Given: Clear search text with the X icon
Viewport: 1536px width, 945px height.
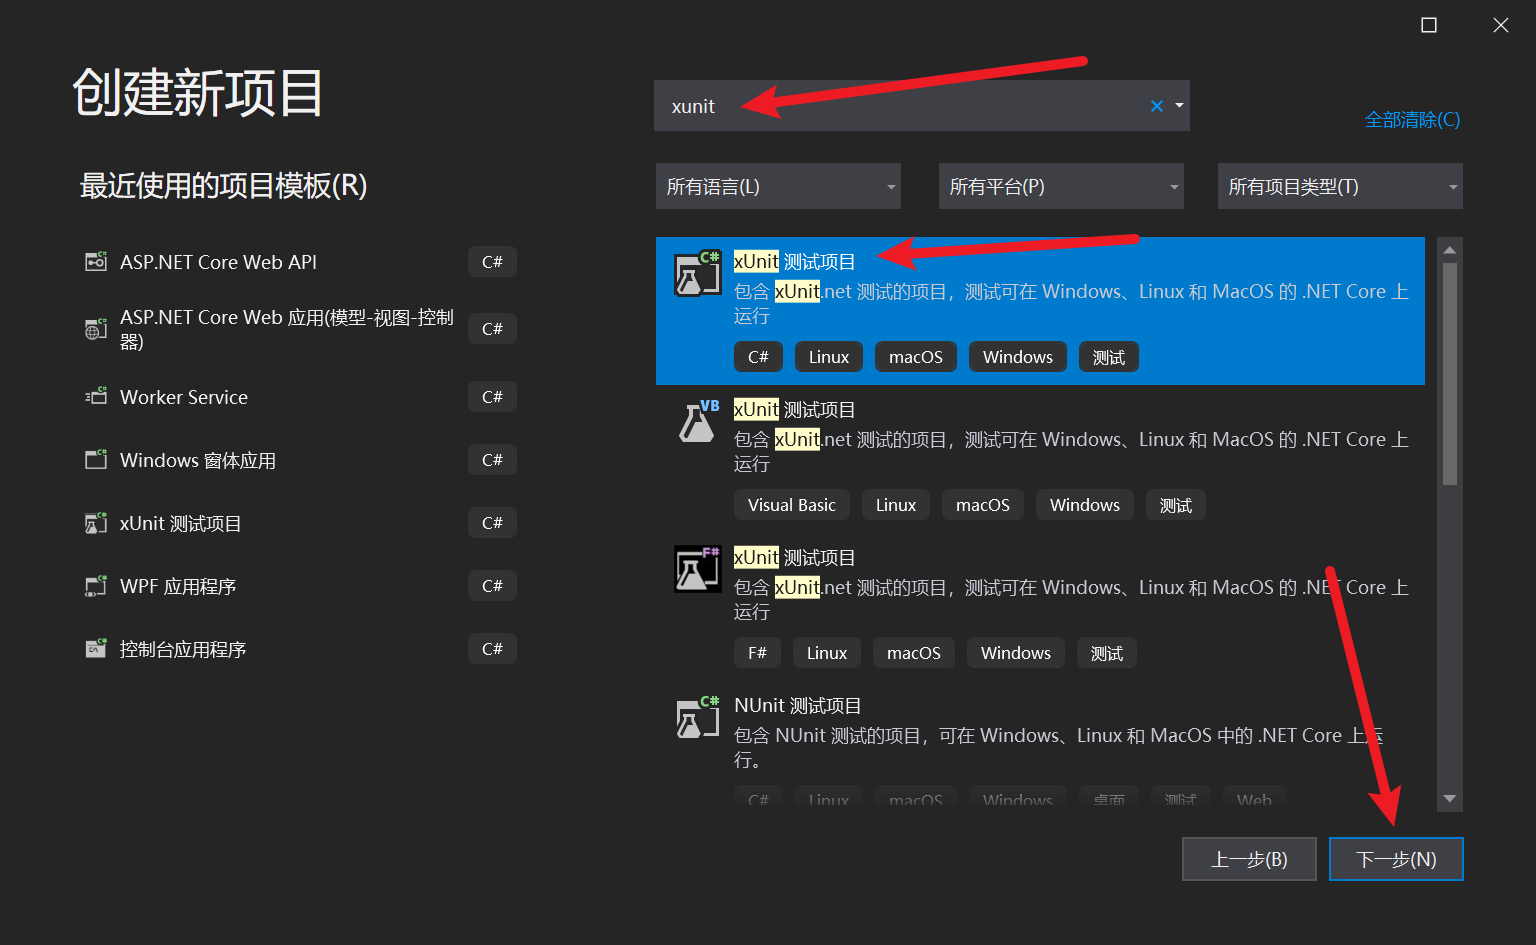Looking at the screenshot, I should [x=1156, y=106].
